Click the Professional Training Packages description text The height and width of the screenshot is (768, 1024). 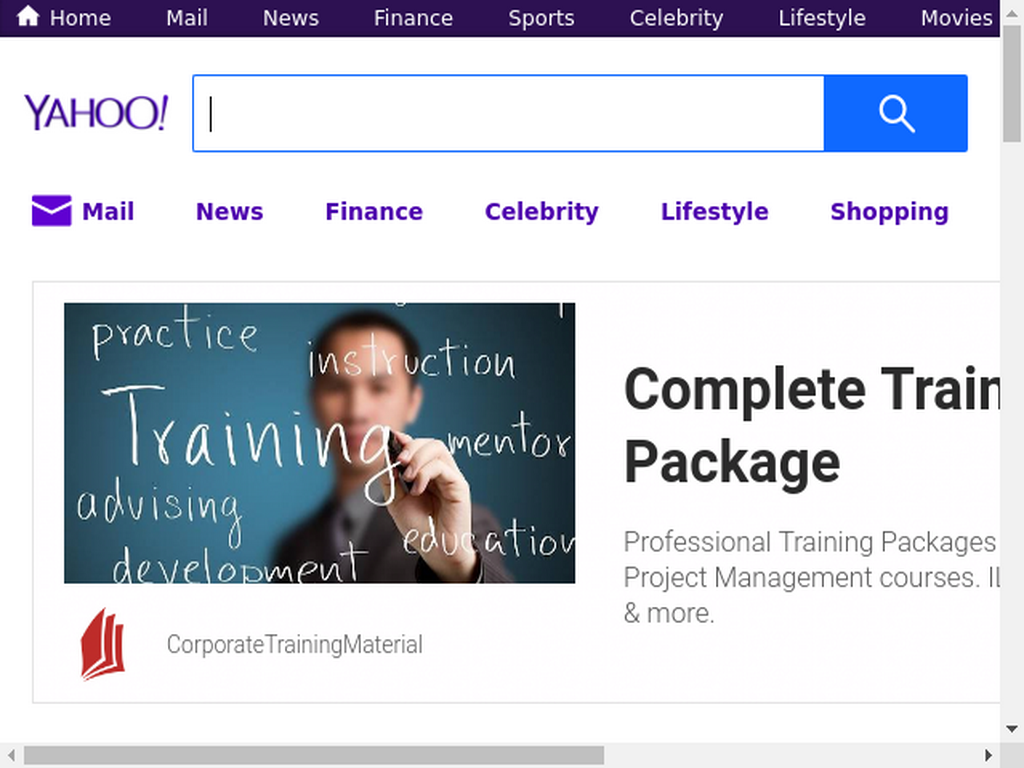pyautogui.click(x=812, y=577)
